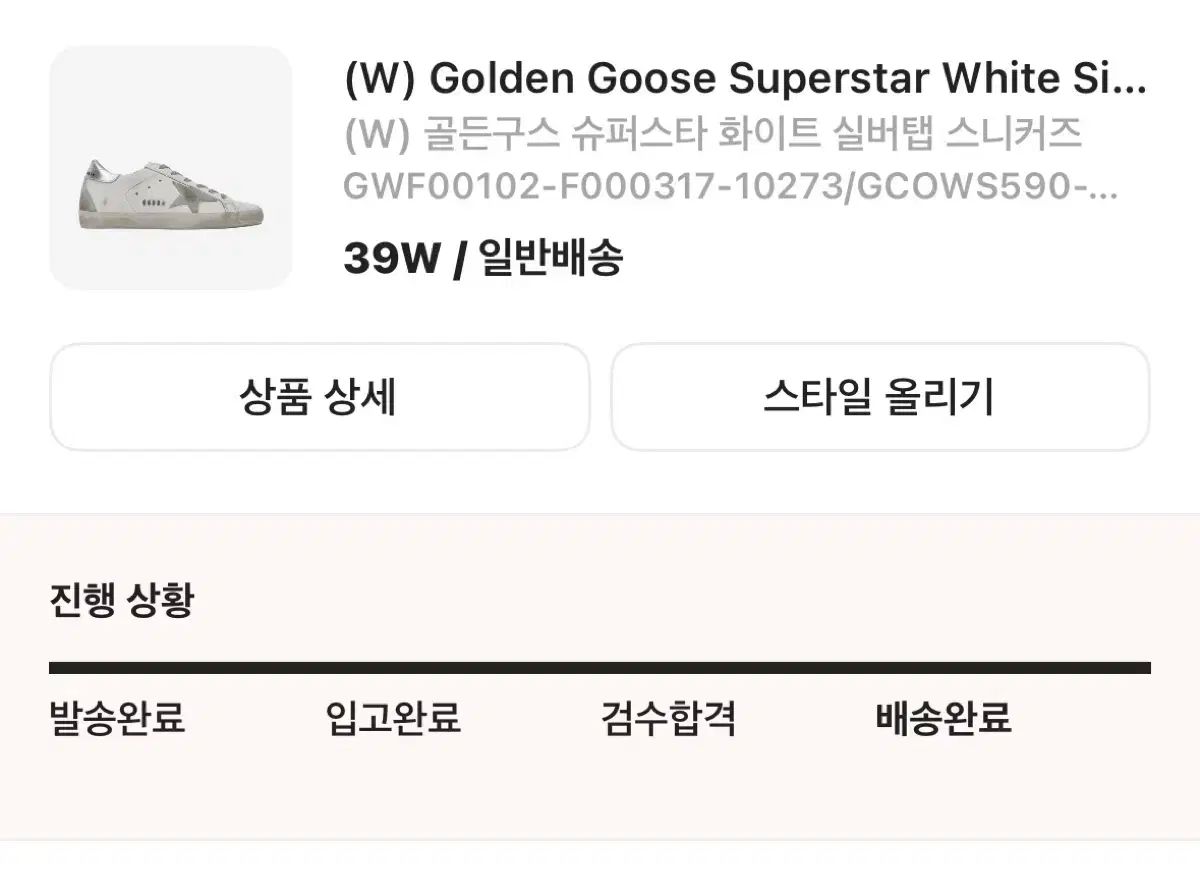Open the 상품 상세 product detail page
This screenshot has width=1200, height=896.
320,396
